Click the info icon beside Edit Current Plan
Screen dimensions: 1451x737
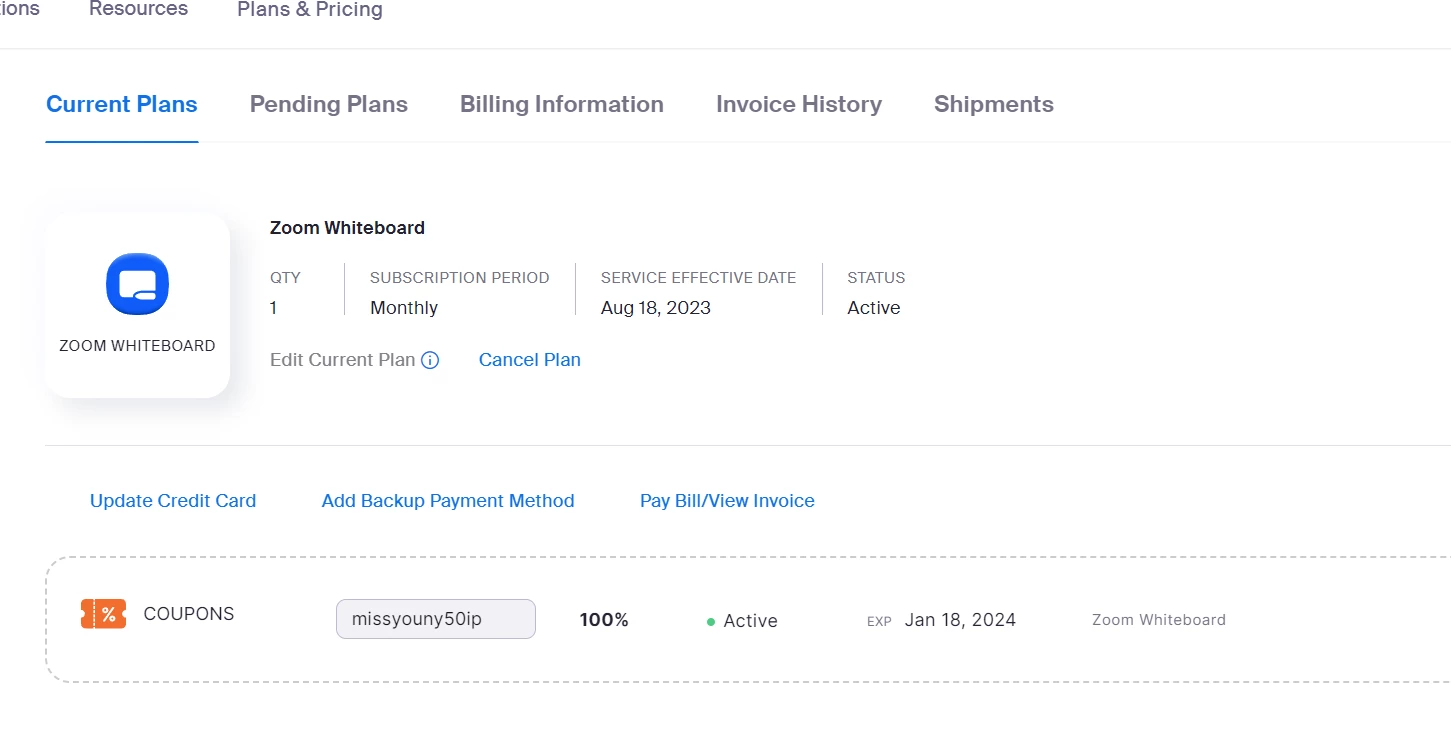pyautogui.click(x=430, y=360)
